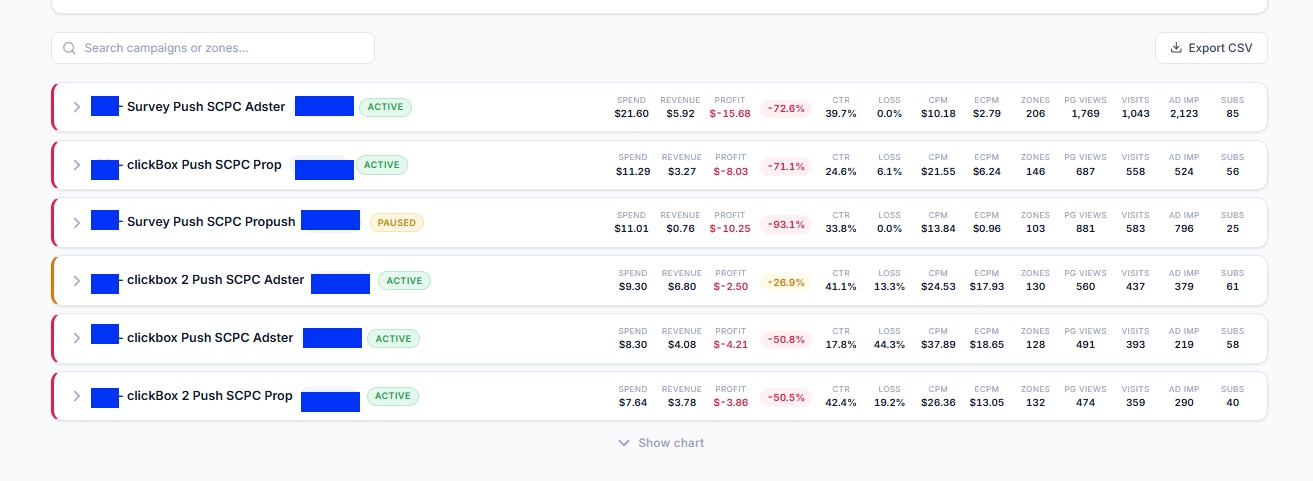Click the -93.1% ROI badge

(786, 224)
